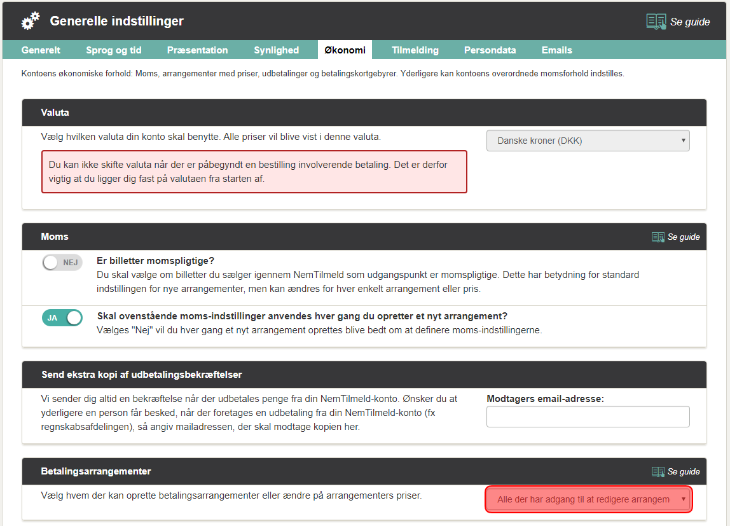Click 'Se guide' text in the Betalingsarrangementer header
Screen dimensions: 730x526
[683, 472]
